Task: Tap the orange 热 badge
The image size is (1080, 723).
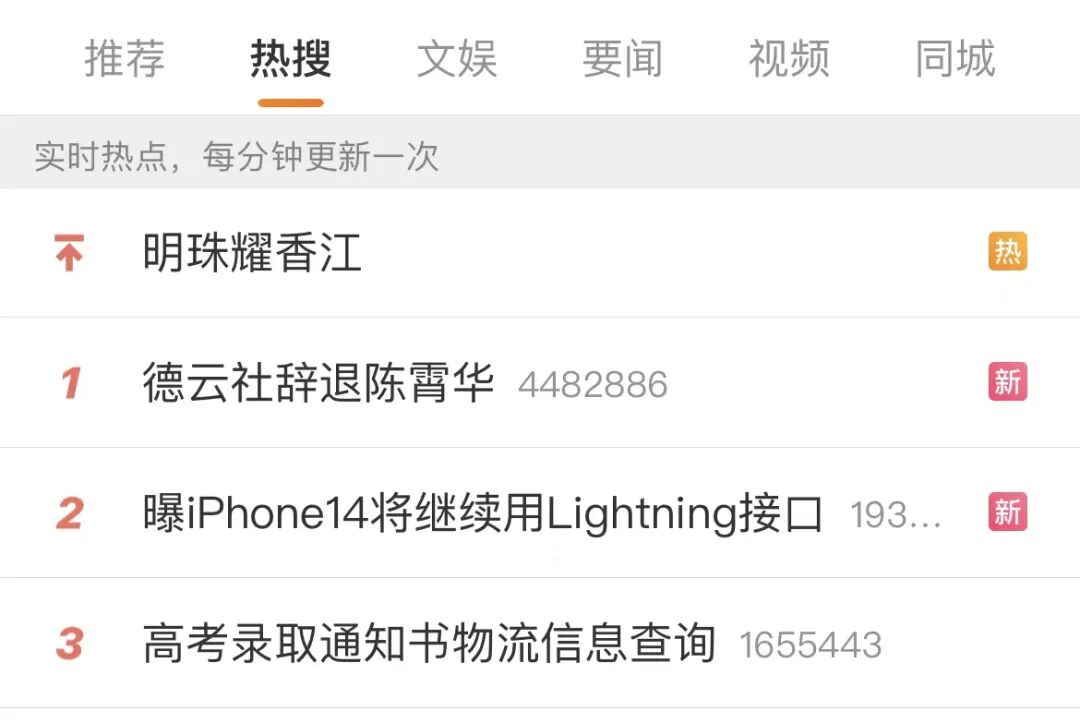Action: coord(1008,251)
